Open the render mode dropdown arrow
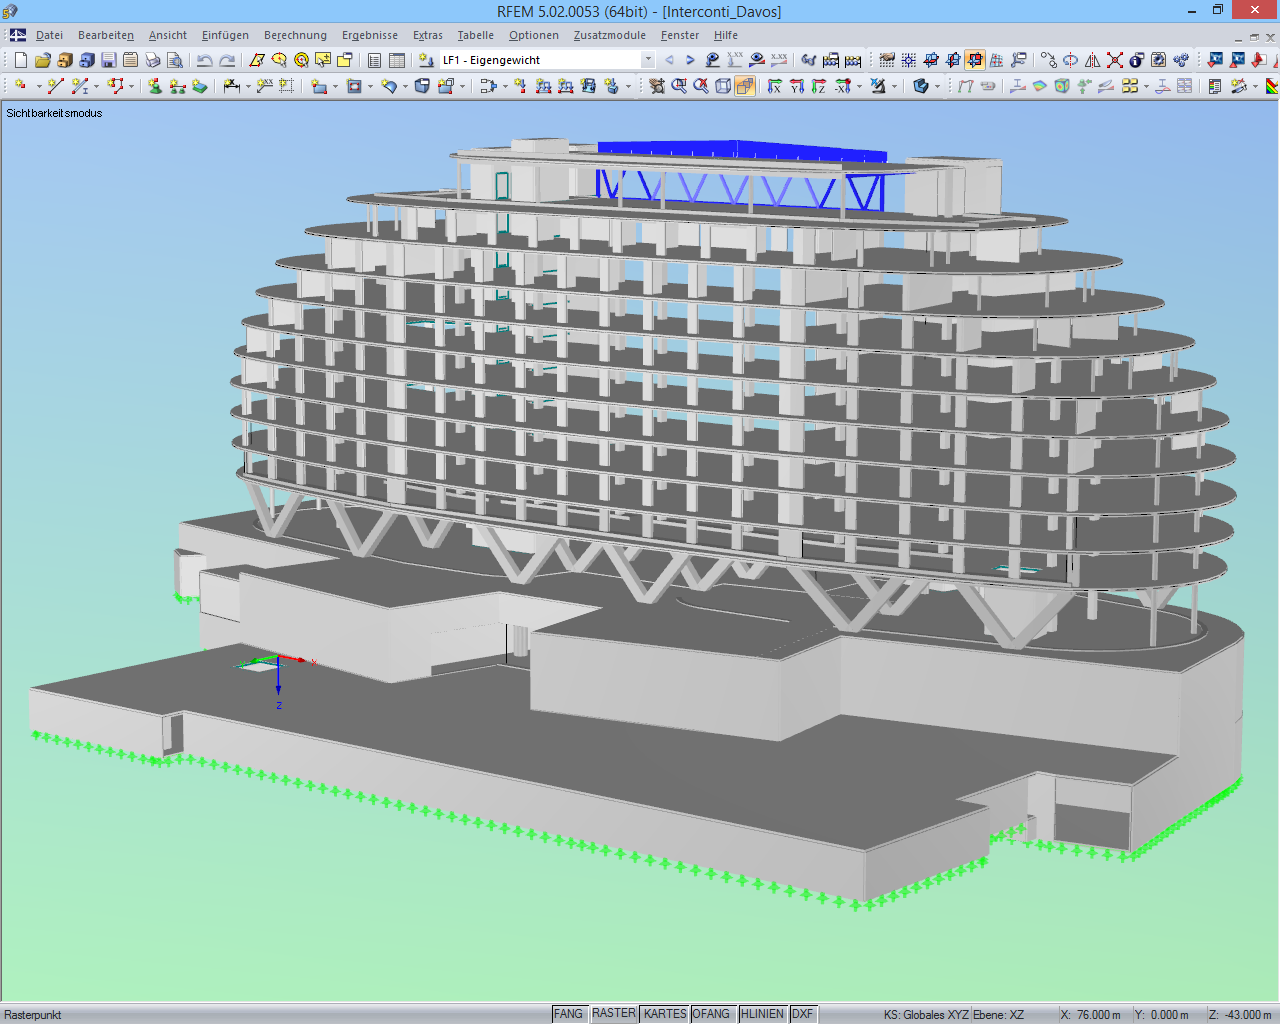 pyautogui.click(x=937, y=87)
